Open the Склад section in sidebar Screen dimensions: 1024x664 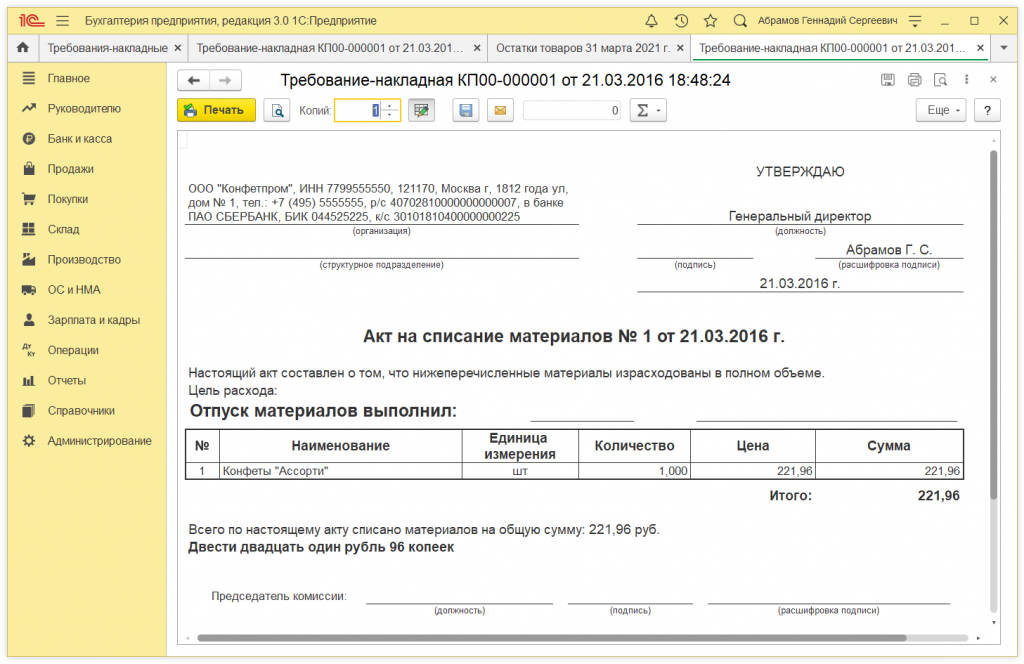tap(63, 229)
